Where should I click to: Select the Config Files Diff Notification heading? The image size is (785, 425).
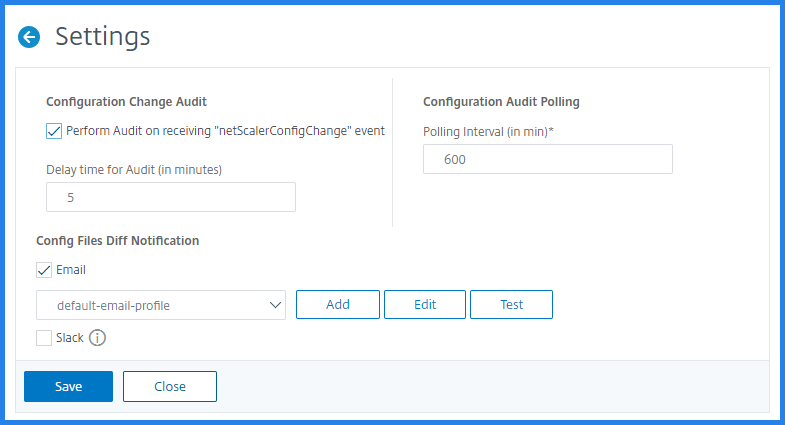(x=118, y=241)
